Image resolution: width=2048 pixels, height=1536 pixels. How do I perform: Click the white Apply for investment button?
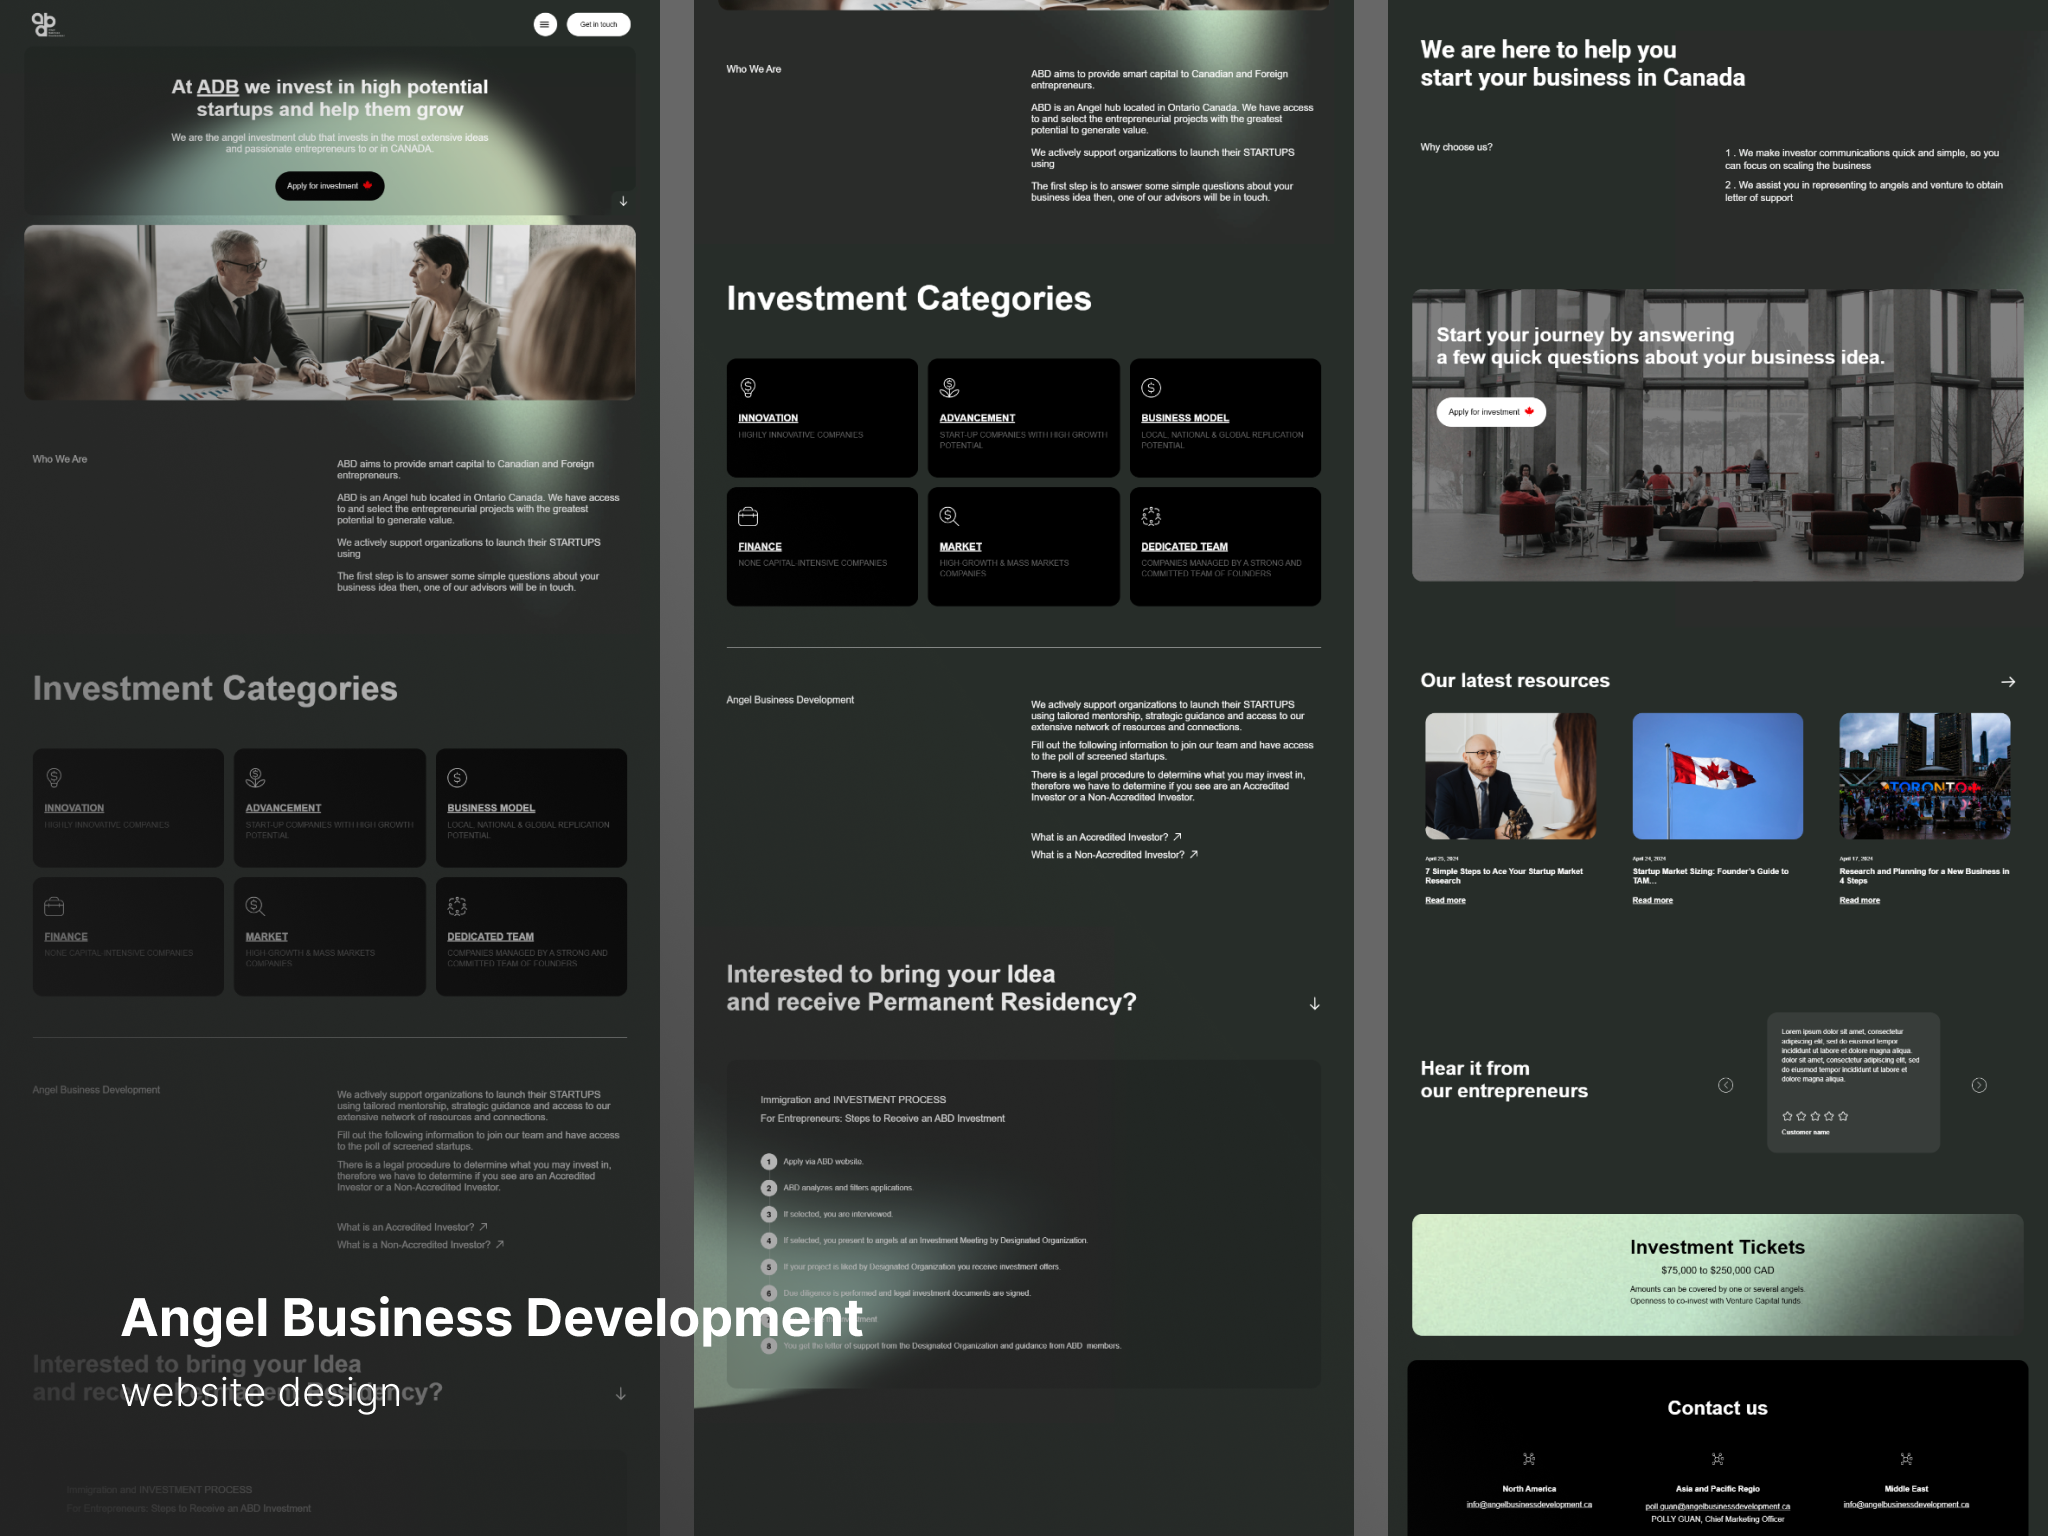click(x=1490, y=412)
